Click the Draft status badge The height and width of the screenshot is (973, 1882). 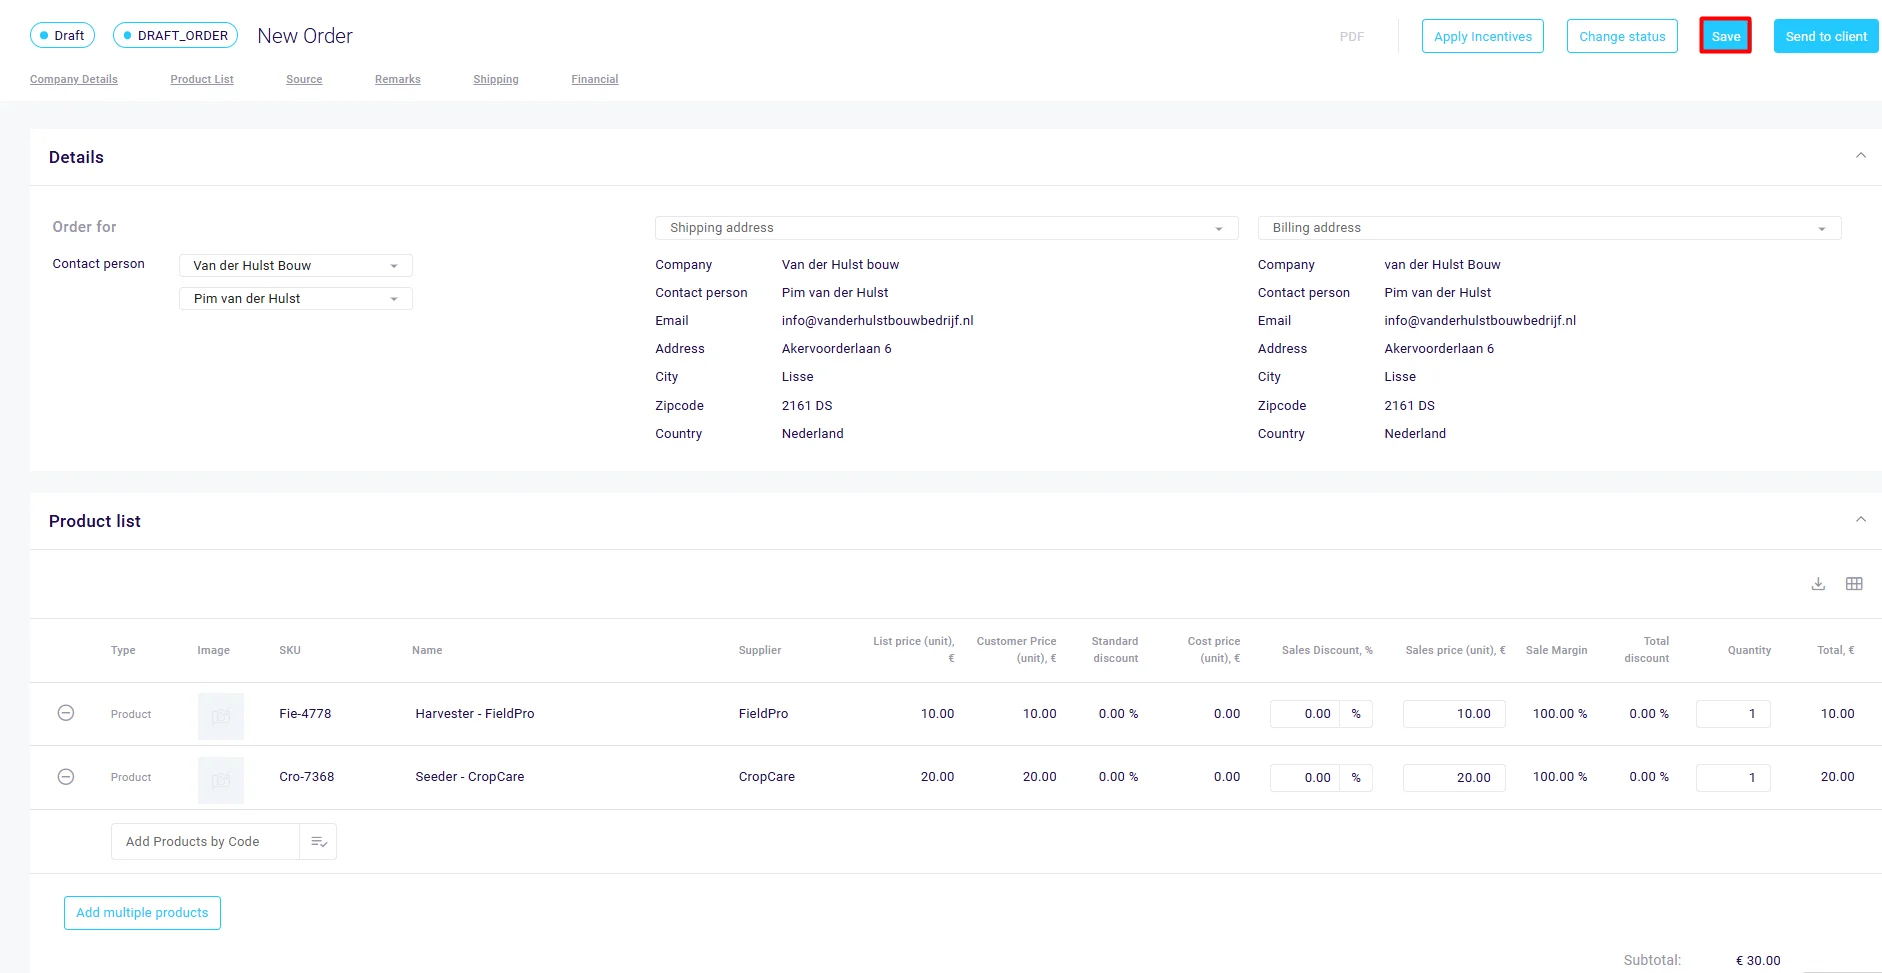pyautogui.click(x=62, y=35)
